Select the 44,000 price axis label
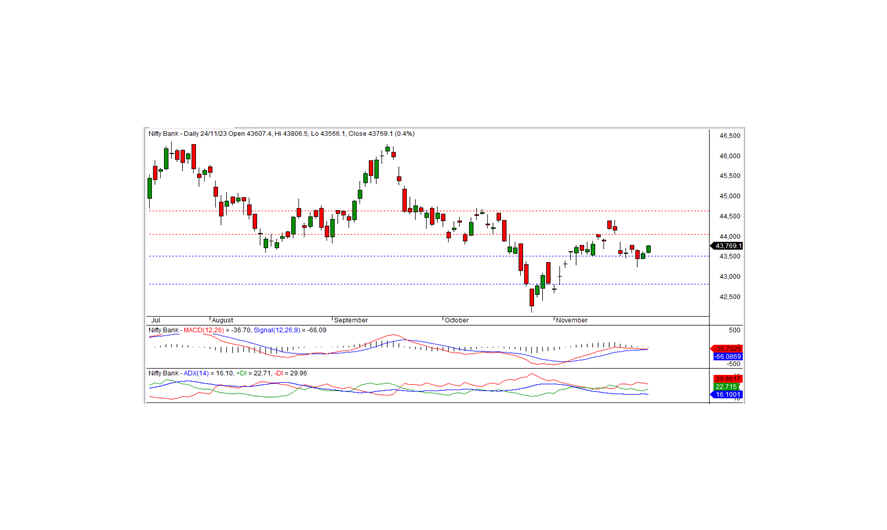 730,236
